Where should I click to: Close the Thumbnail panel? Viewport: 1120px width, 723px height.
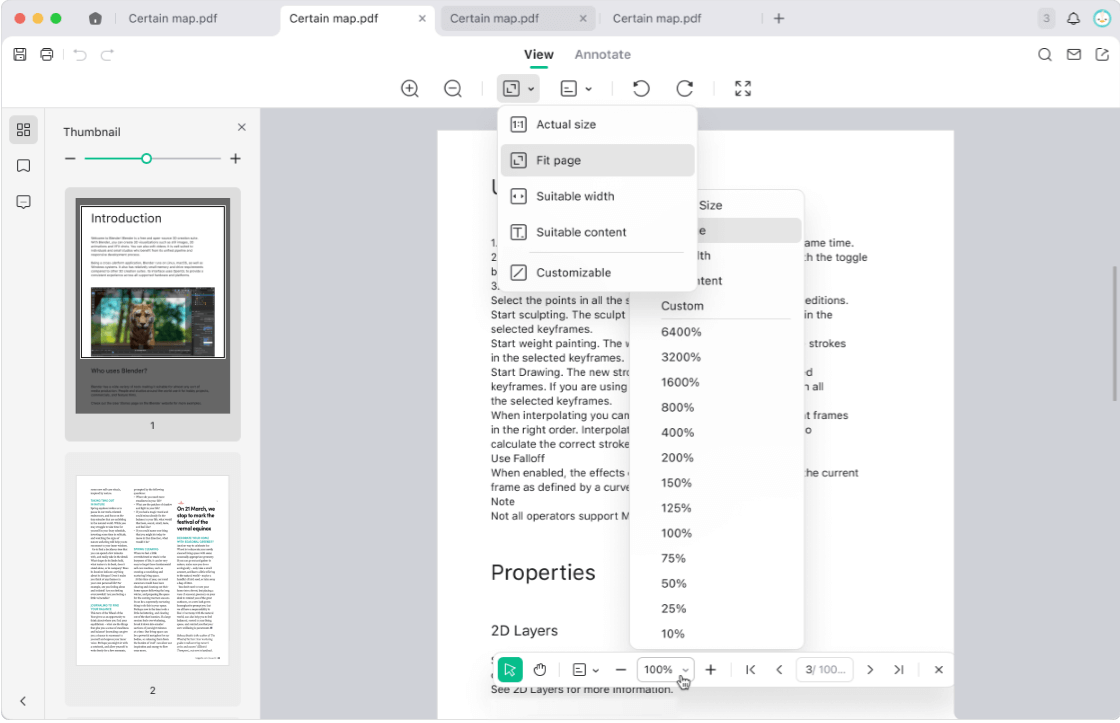pyautogui.click(x=241, y=127)
